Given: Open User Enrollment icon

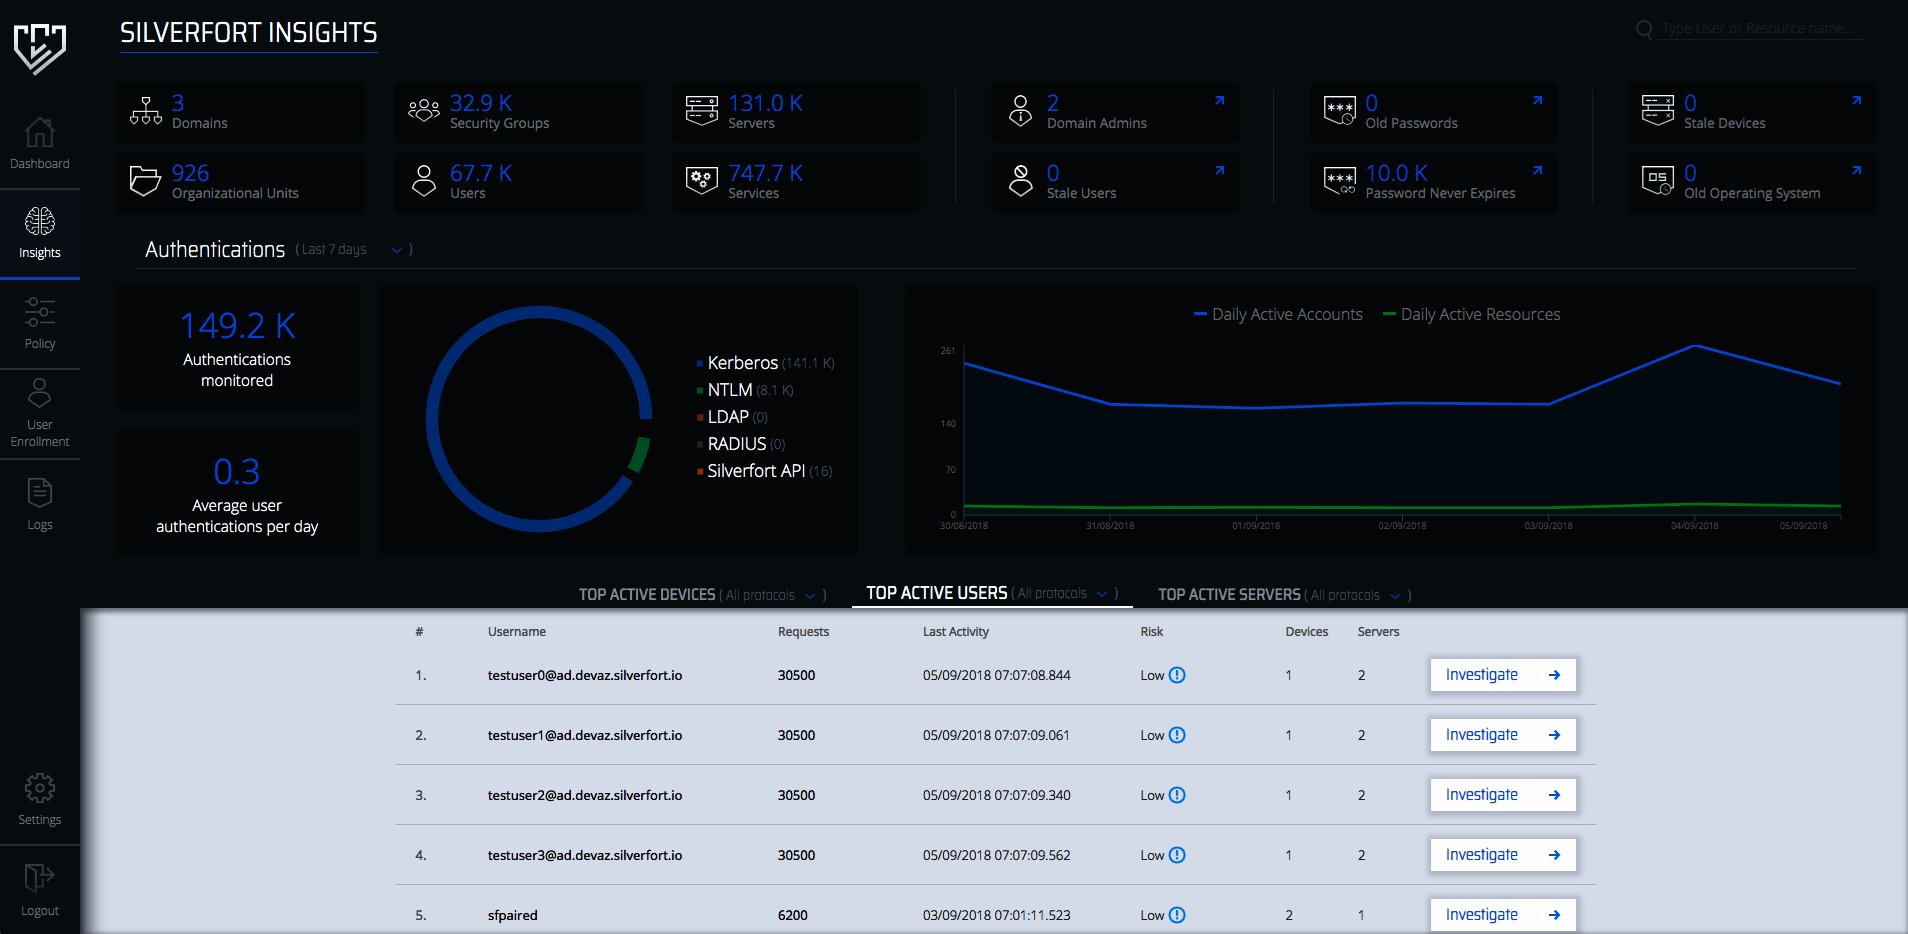Looking at the screenshot, I should (40, 392).
